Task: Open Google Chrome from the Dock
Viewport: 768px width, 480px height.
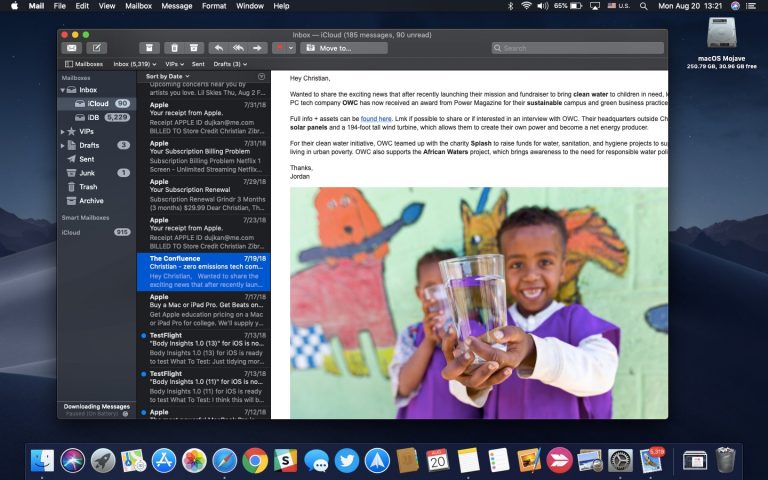Action: pos(255,460)
